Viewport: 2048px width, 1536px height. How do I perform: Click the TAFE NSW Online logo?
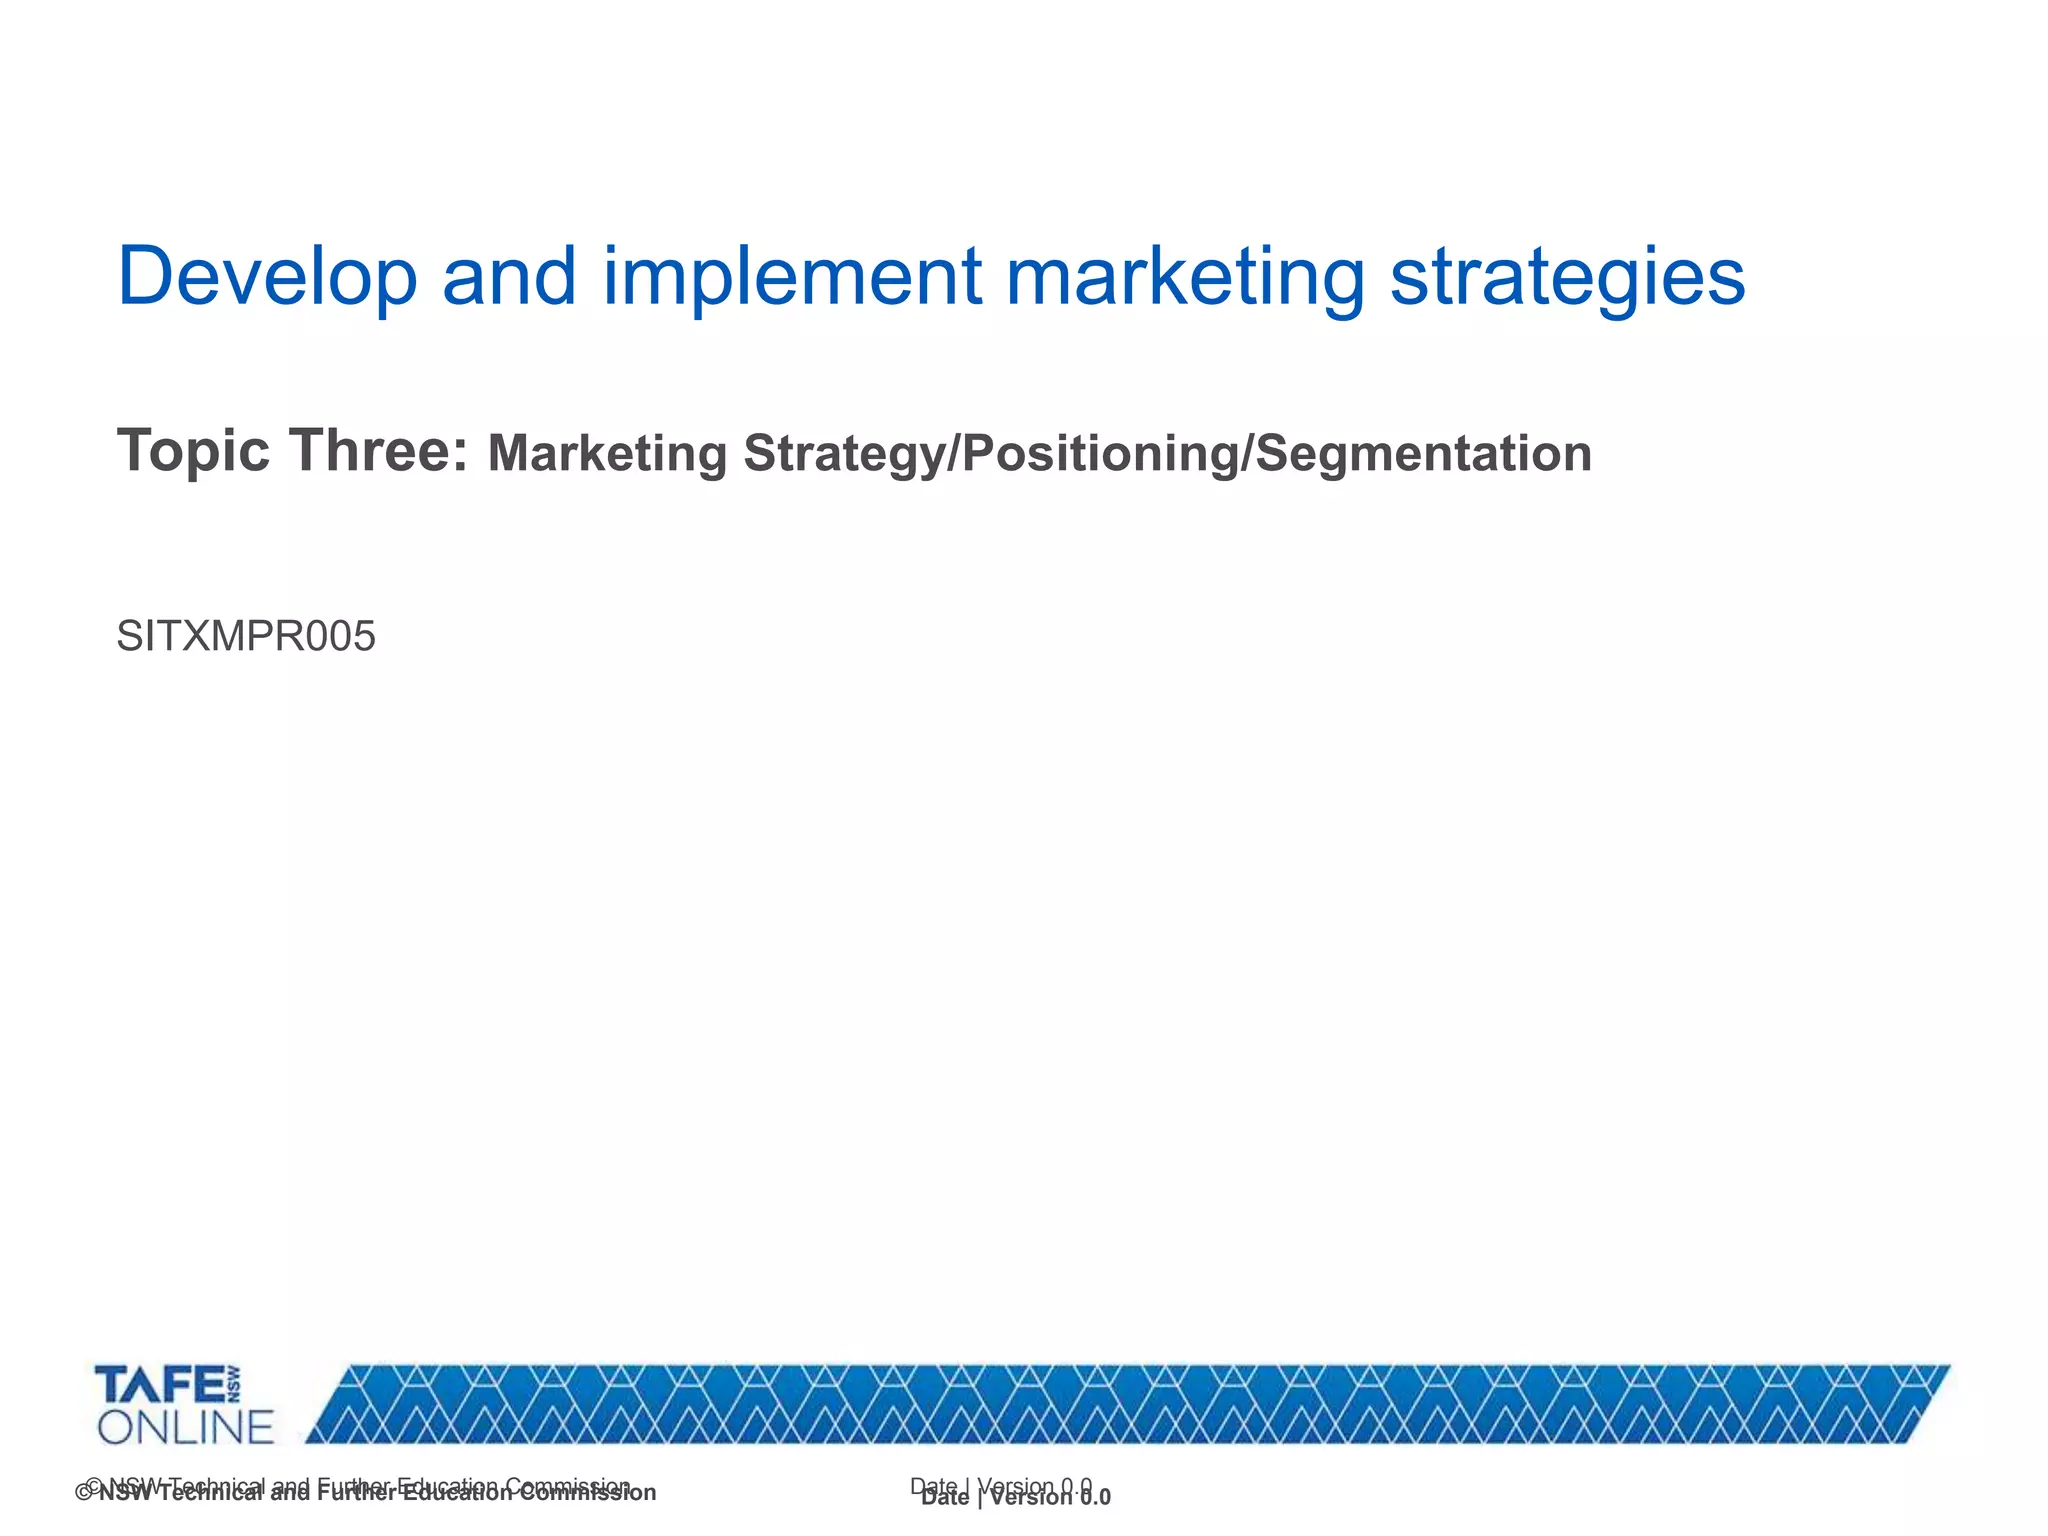click(x=185, y=1403)
